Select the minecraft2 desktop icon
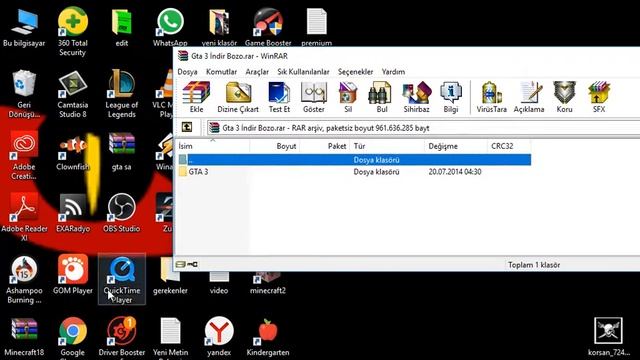This screenshot has width=640, height=360. 268,283
